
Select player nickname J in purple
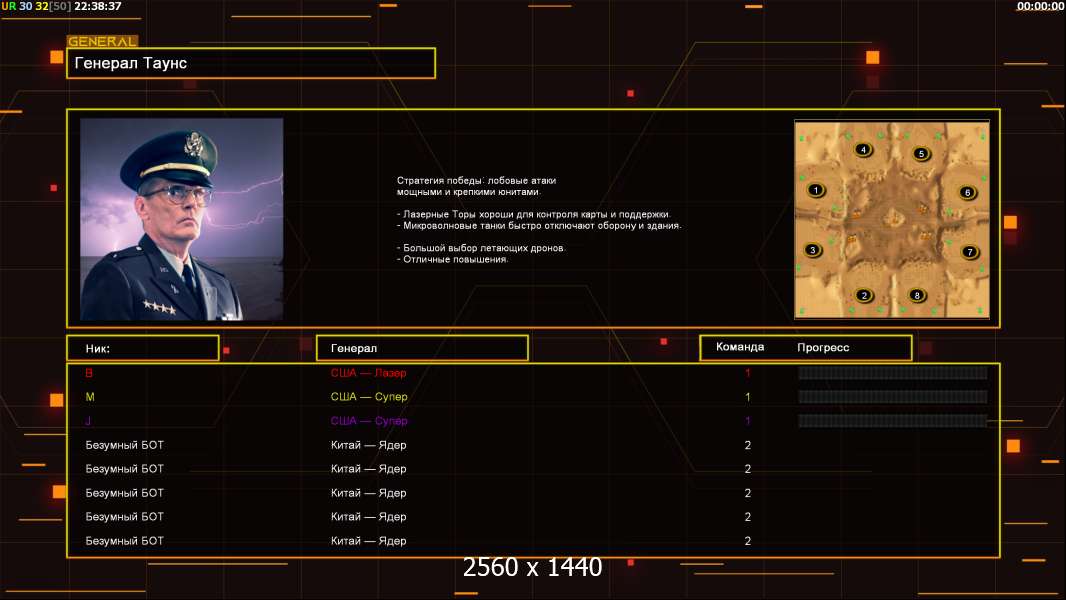(x=88, y=421)
